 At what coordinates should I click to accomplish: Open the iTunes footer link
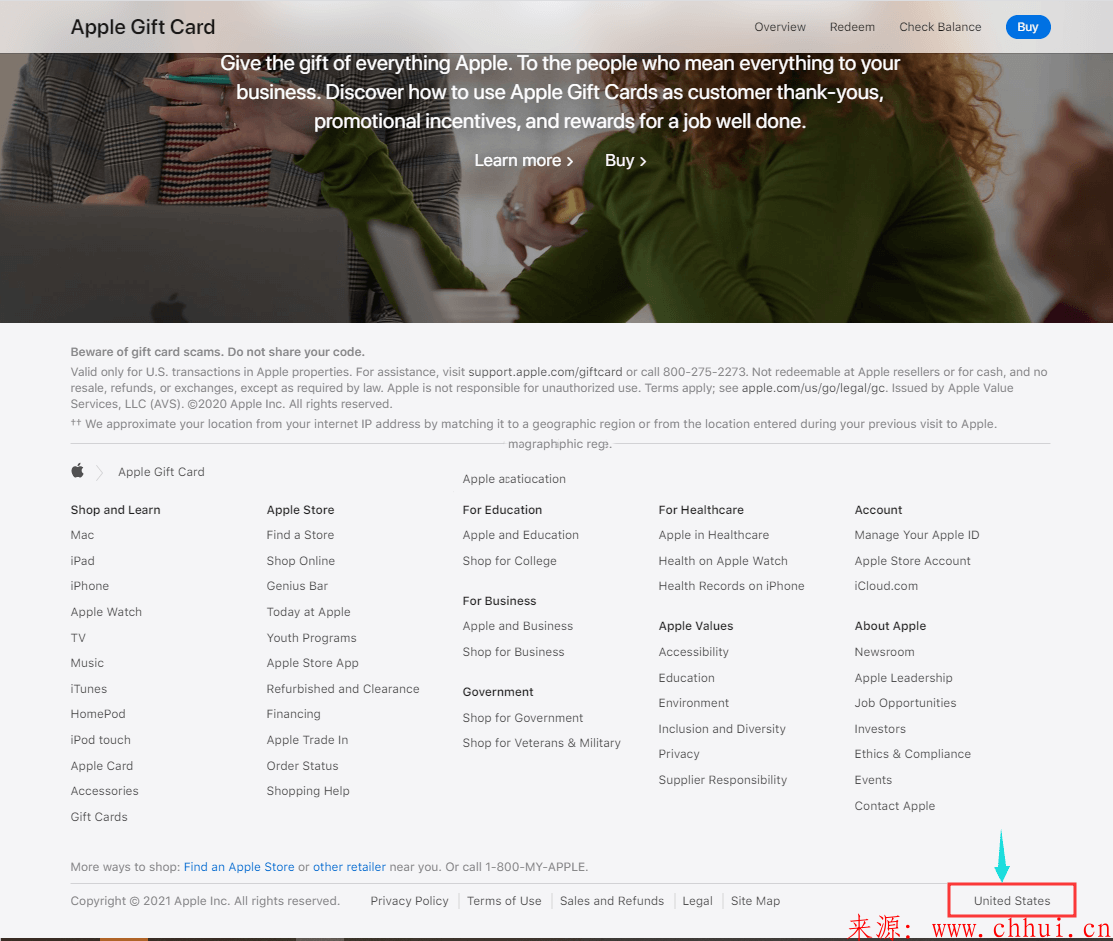point(89,689)
